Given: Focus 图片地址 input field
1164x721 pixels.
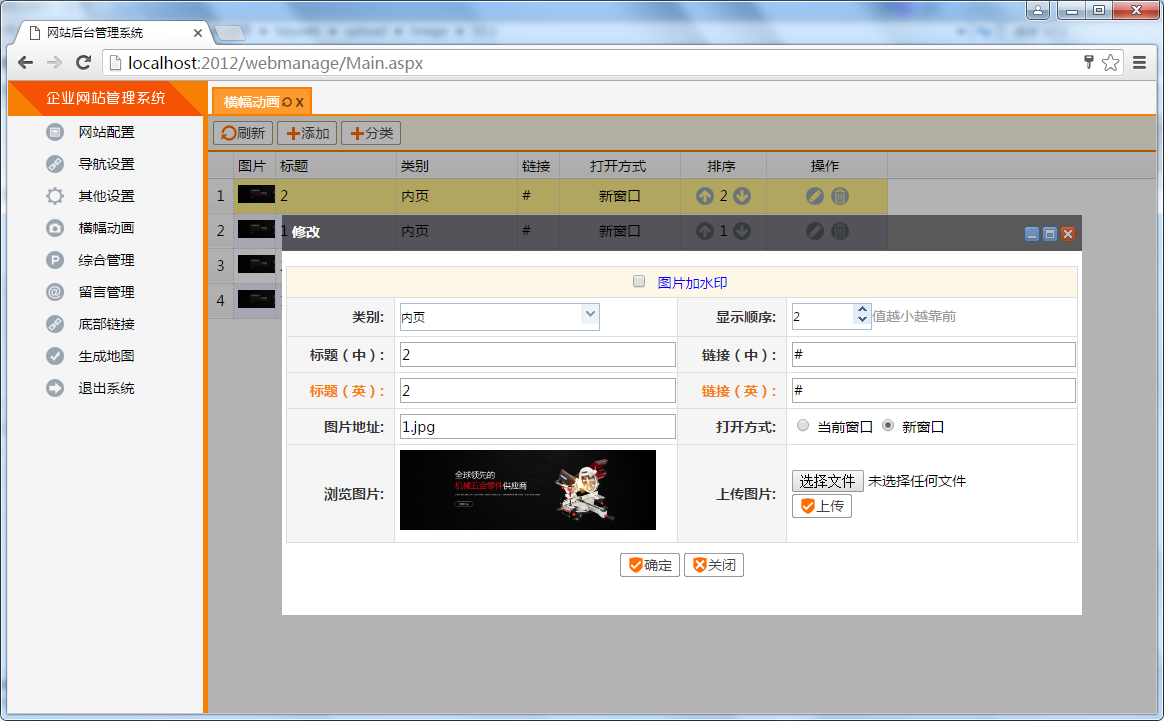Looking at the screenshot, I should click(537, 427).
